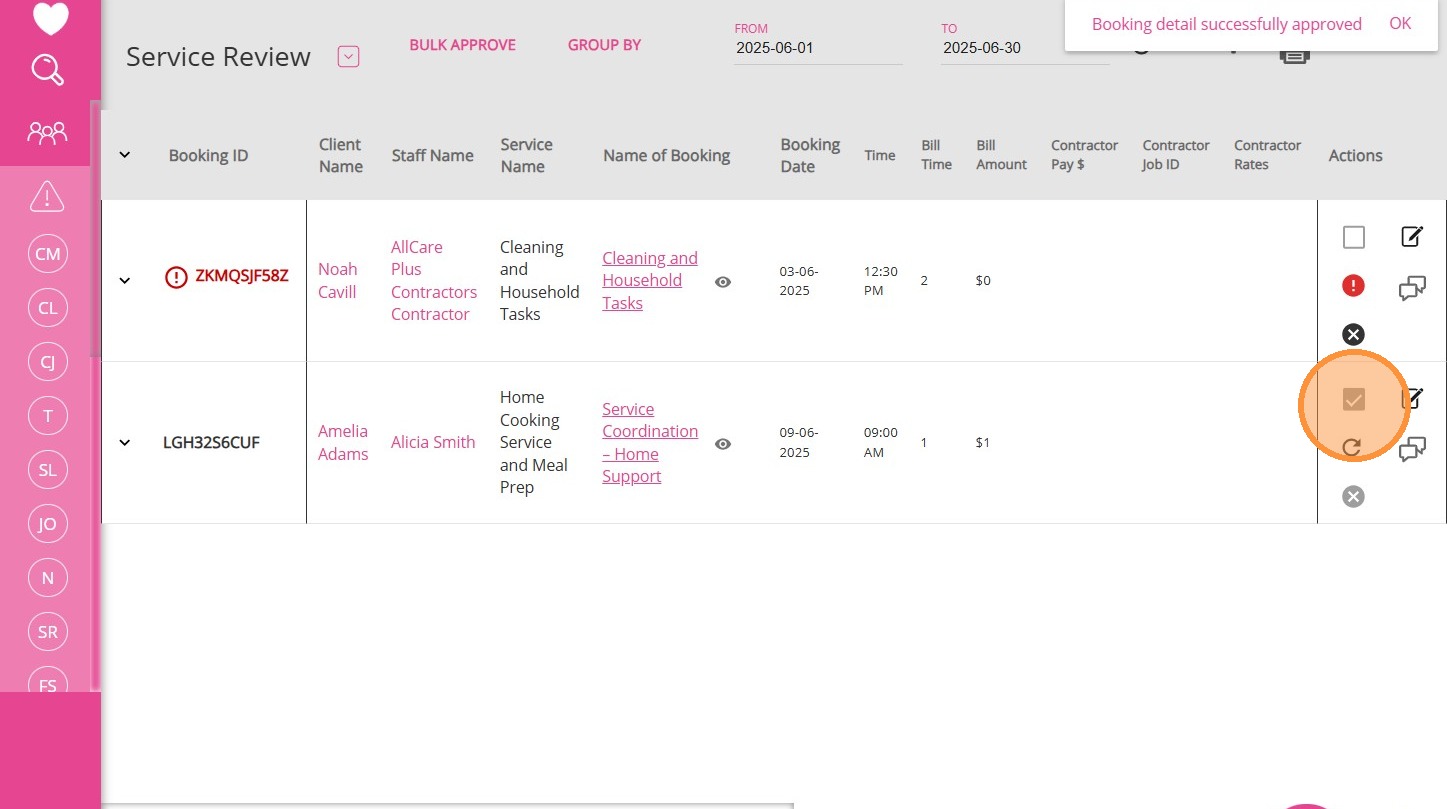The width and height of the screenshot is (1447, 809).
Task: Expand row for booking ZKMQSJF58Z
Action: [x=125, y=281]
